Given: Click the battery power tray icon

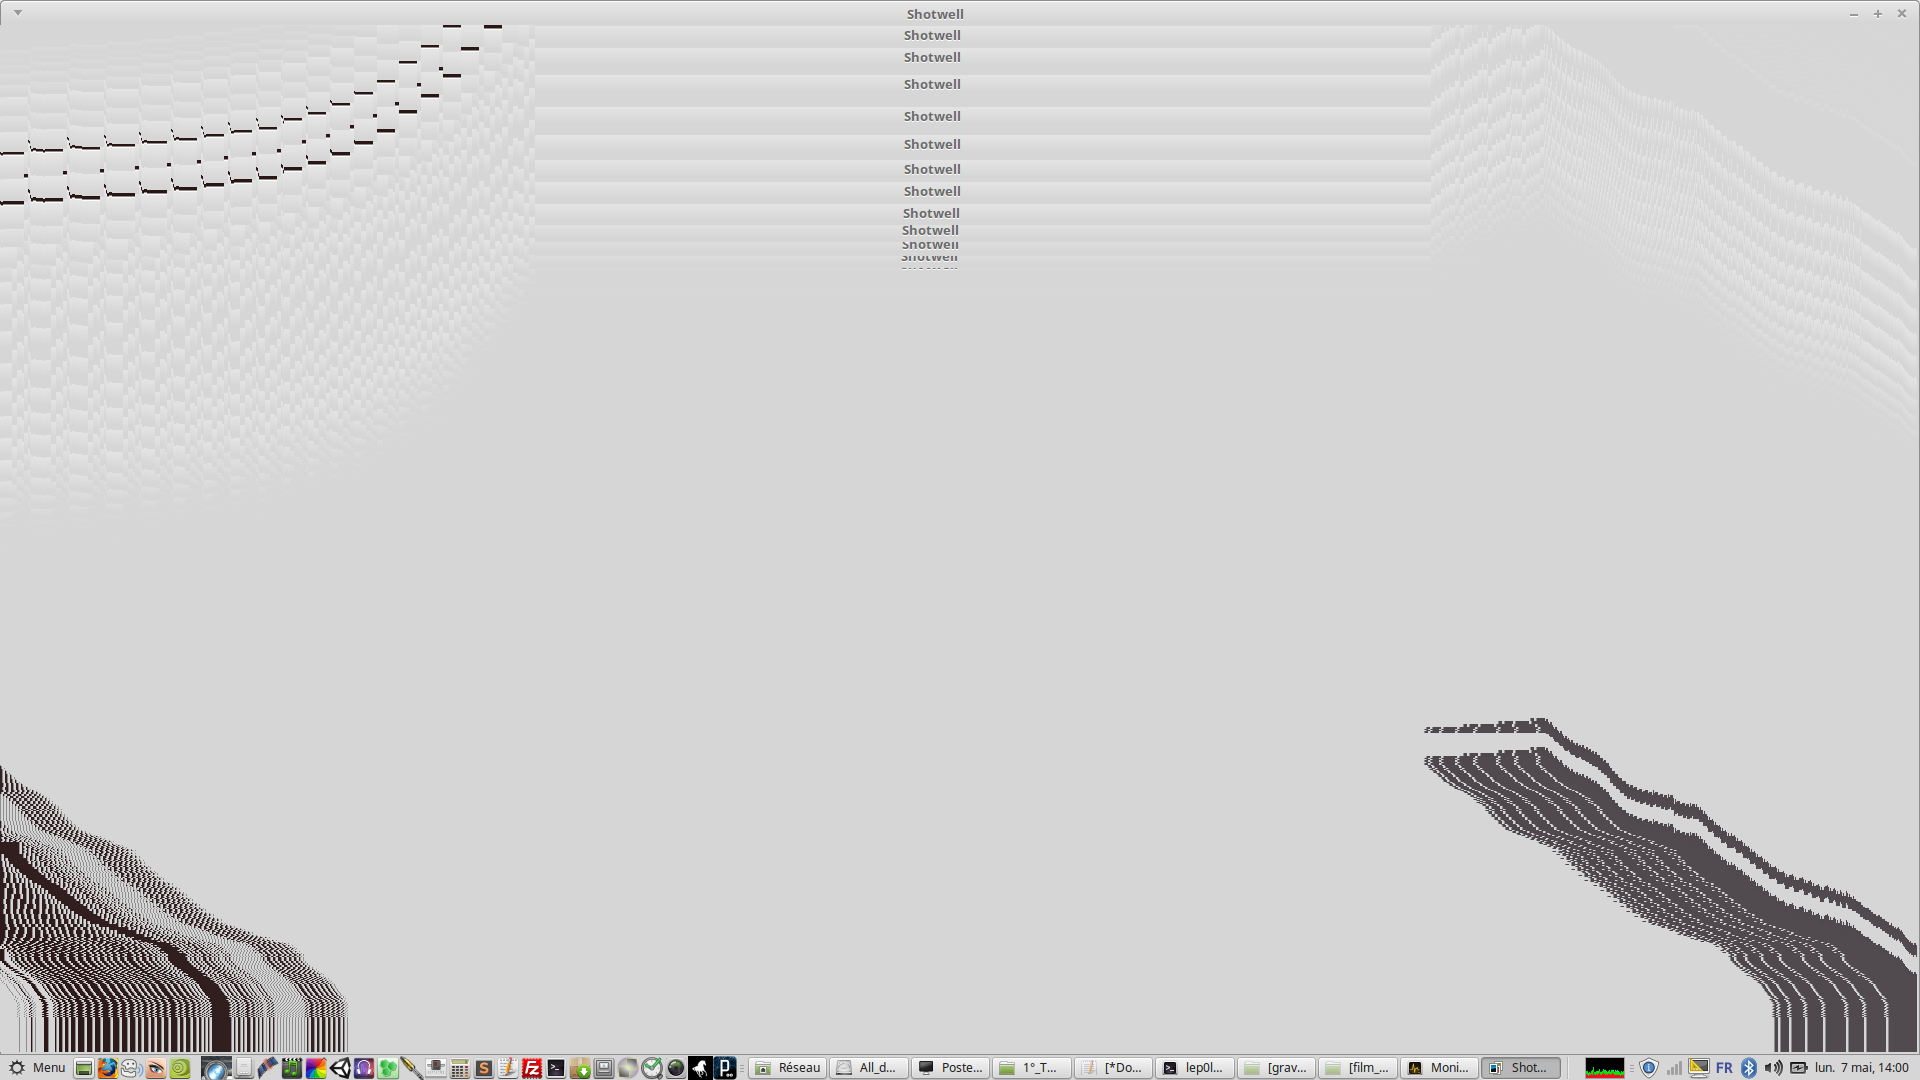Looking at the screenshot, I should (x=1798, y=1068).
